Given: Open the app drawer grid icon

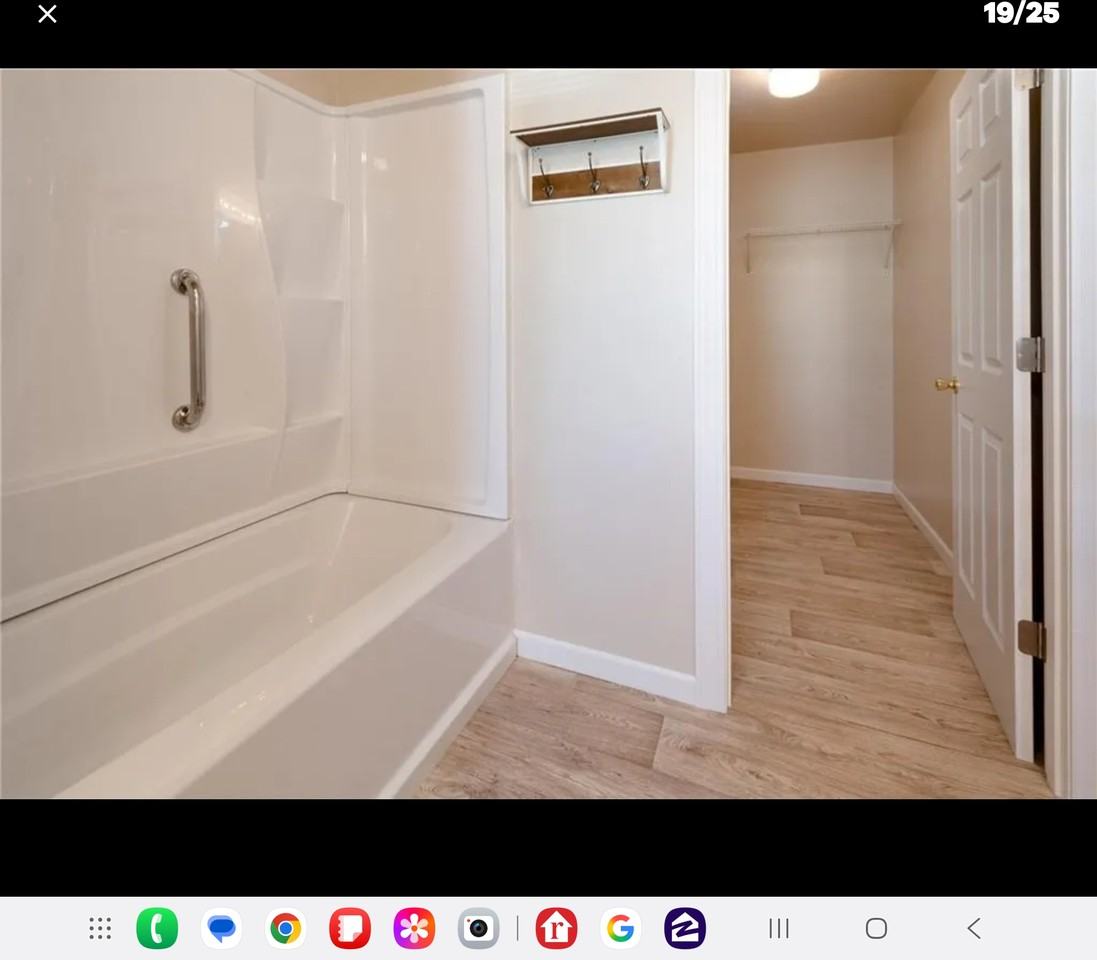Looking at the screenshot, I should [x=100, y=929].
